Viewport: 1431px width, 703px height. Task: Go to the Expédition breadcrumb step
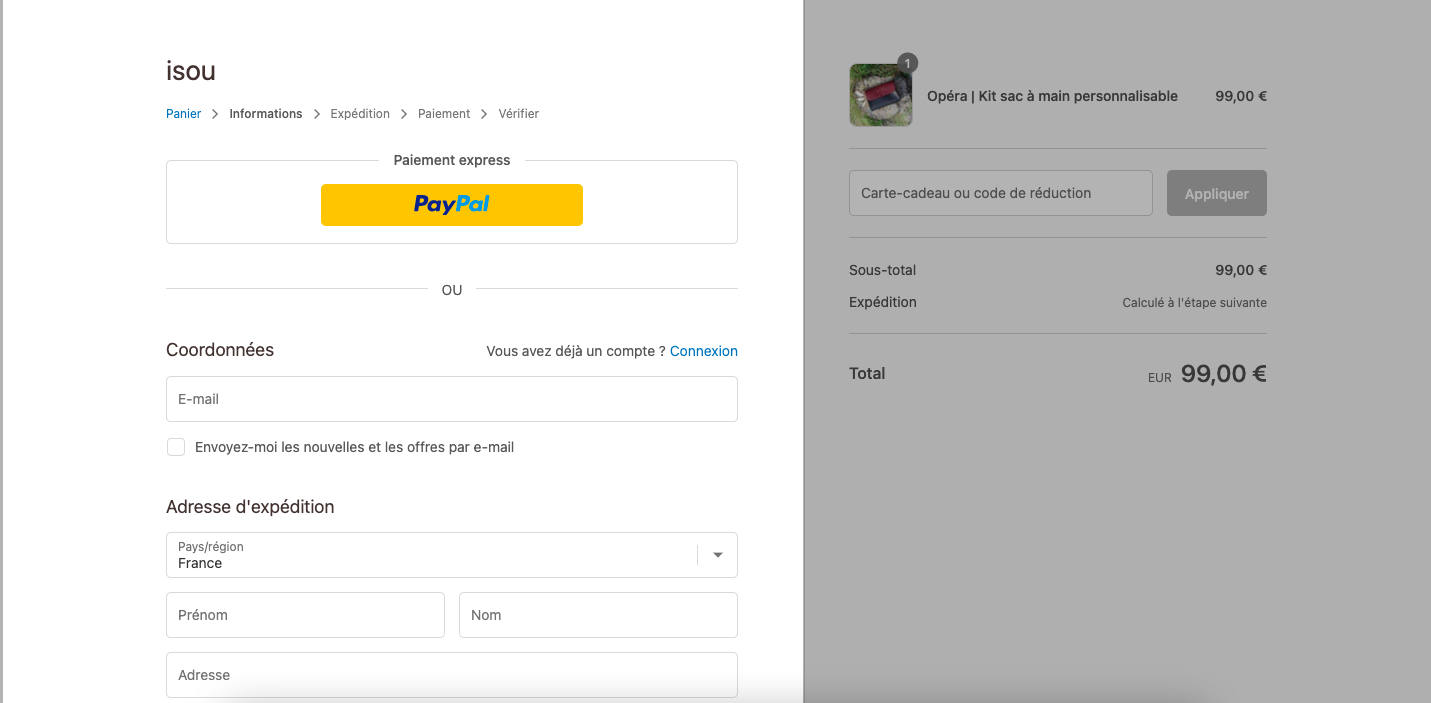click(x=360, y=114)
